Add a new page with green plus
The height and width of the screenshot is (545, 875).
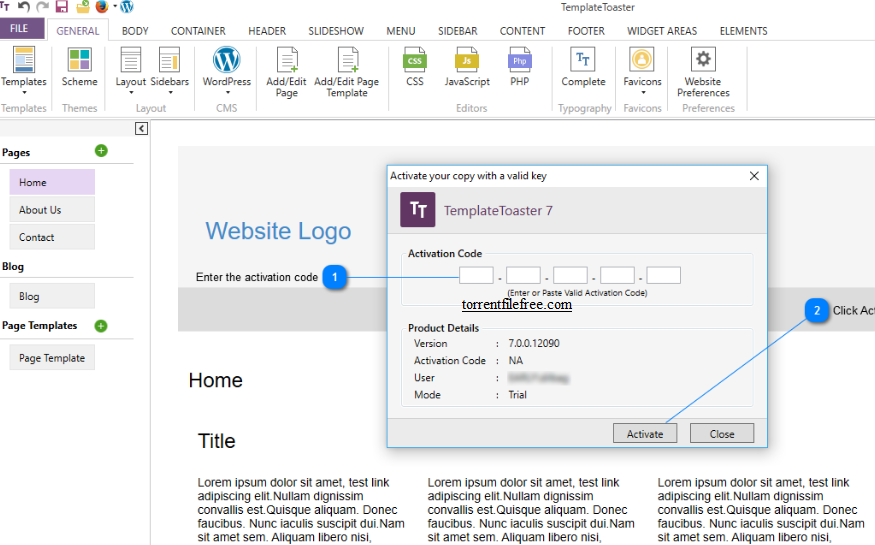click(101, 151)
